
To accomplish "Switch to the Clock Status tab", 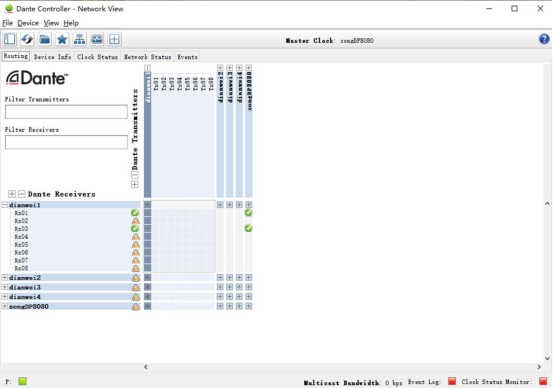I will [x=97, y=57].
